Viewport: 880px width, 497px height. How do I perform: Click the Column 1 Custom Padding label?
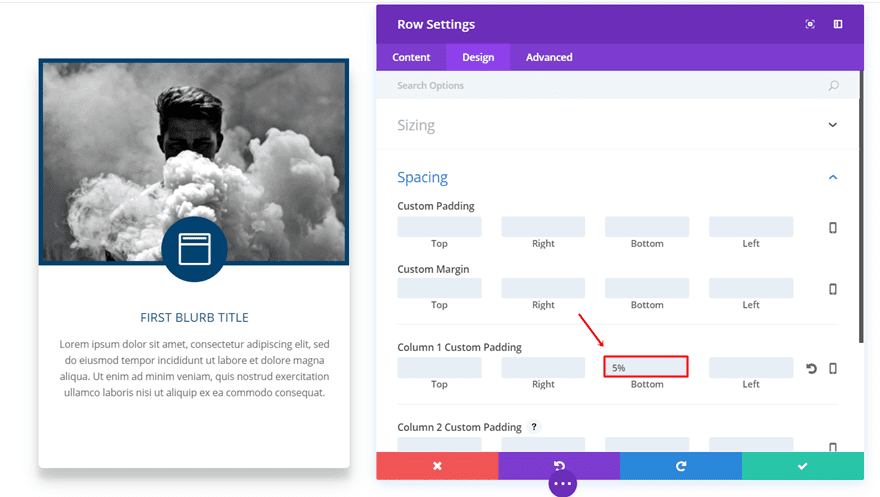point(459,347)
